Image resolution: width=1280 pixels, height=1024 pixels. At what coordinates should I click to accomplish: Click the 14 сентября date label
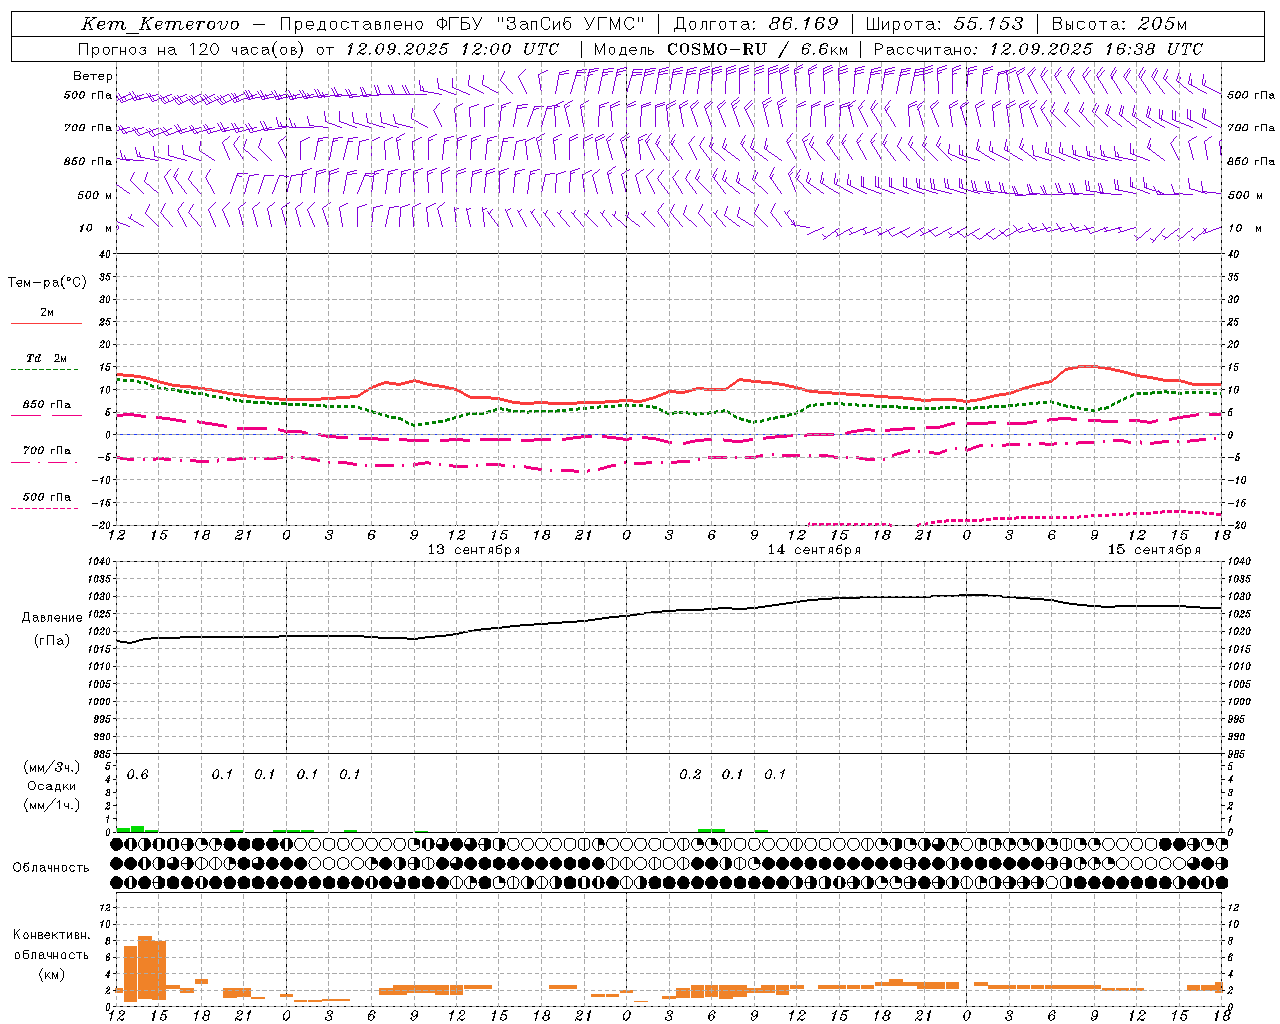[x=814, y=550]
